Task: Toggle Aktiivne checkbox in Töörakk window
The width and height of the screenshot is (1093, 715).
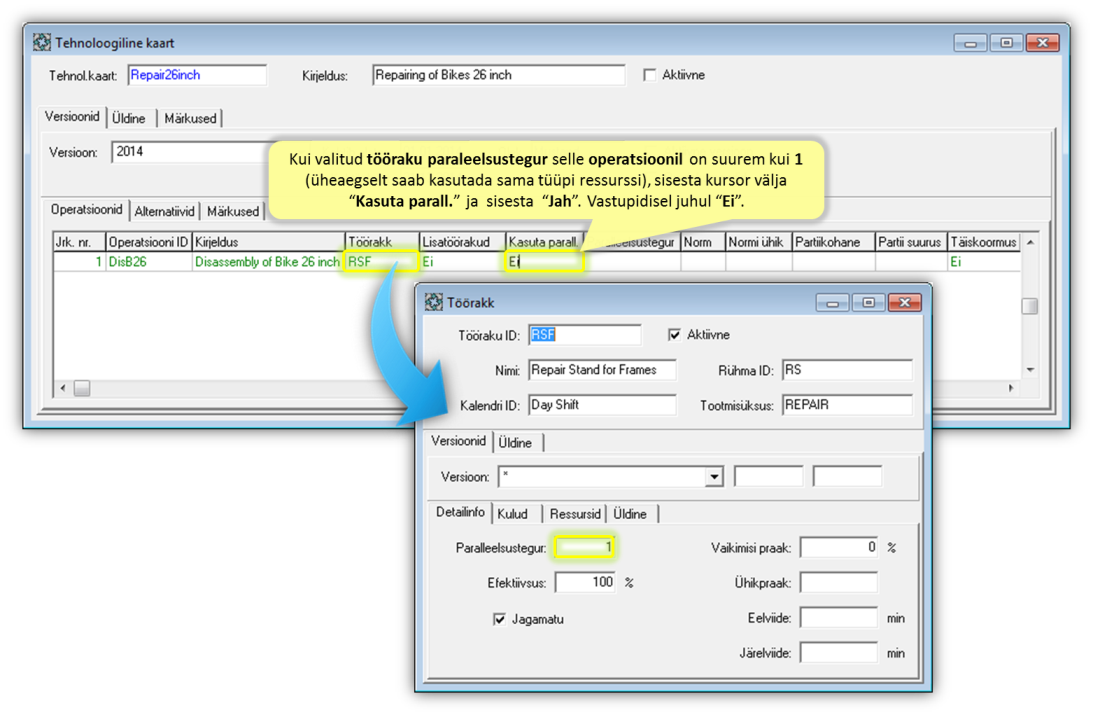Action: (x=674, y=335)
